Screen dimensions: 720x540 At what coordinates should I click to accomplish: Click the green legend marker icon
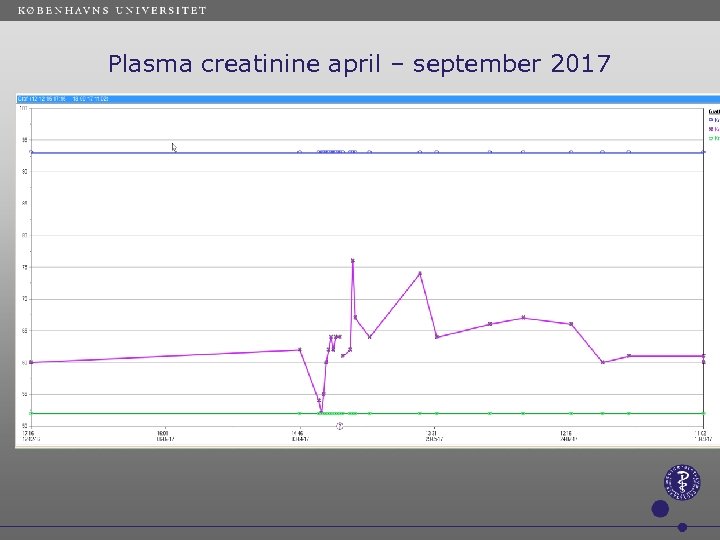(x=711, y=138)
